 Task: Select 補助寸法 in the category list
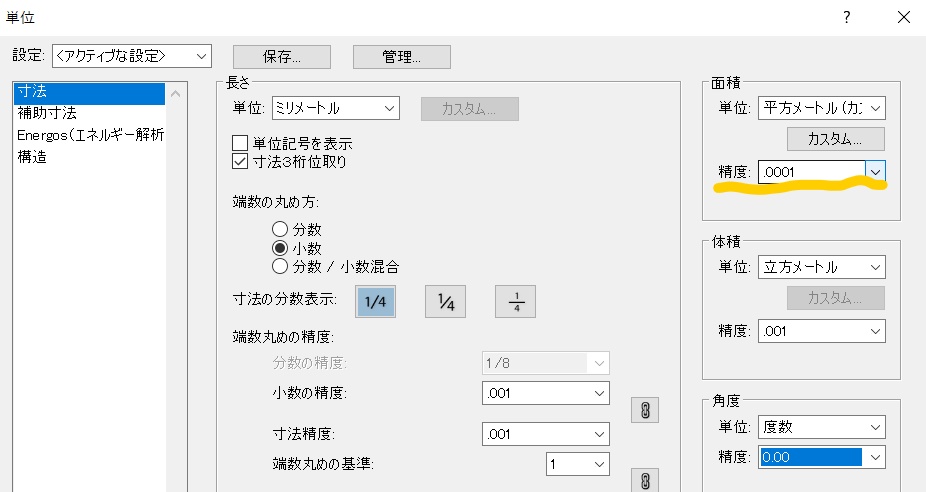(47, 113)
